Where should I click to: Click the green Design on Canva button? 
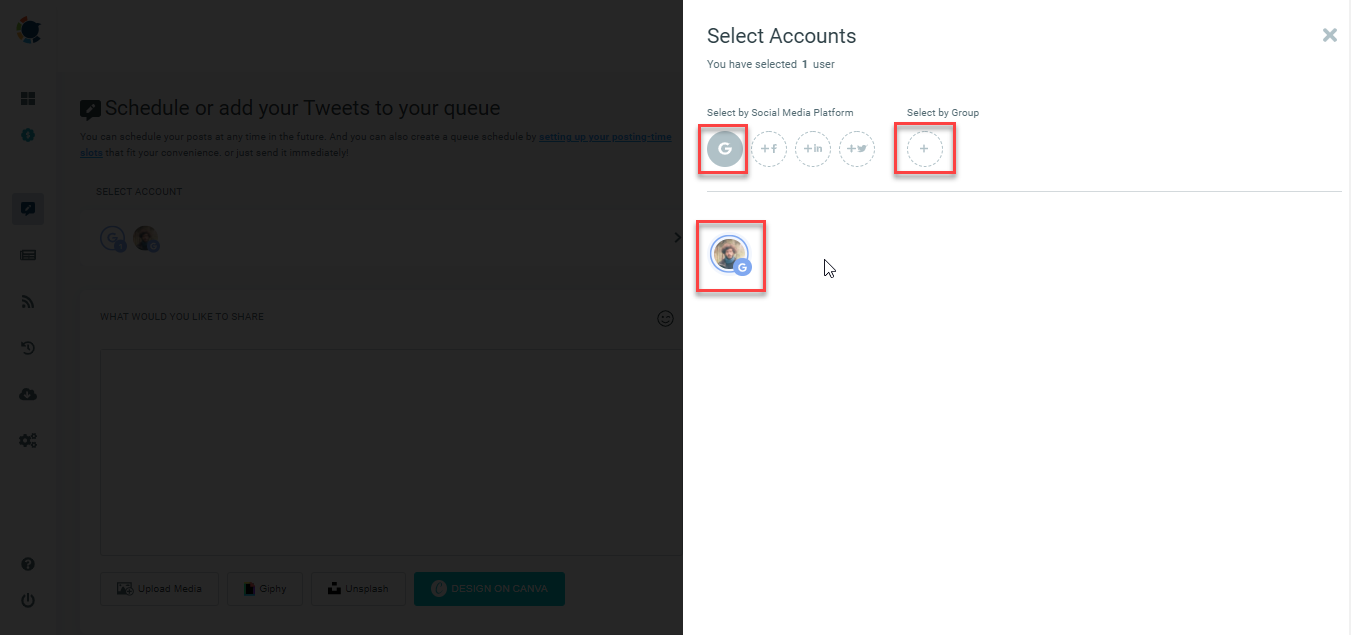(x=489, y=589)
